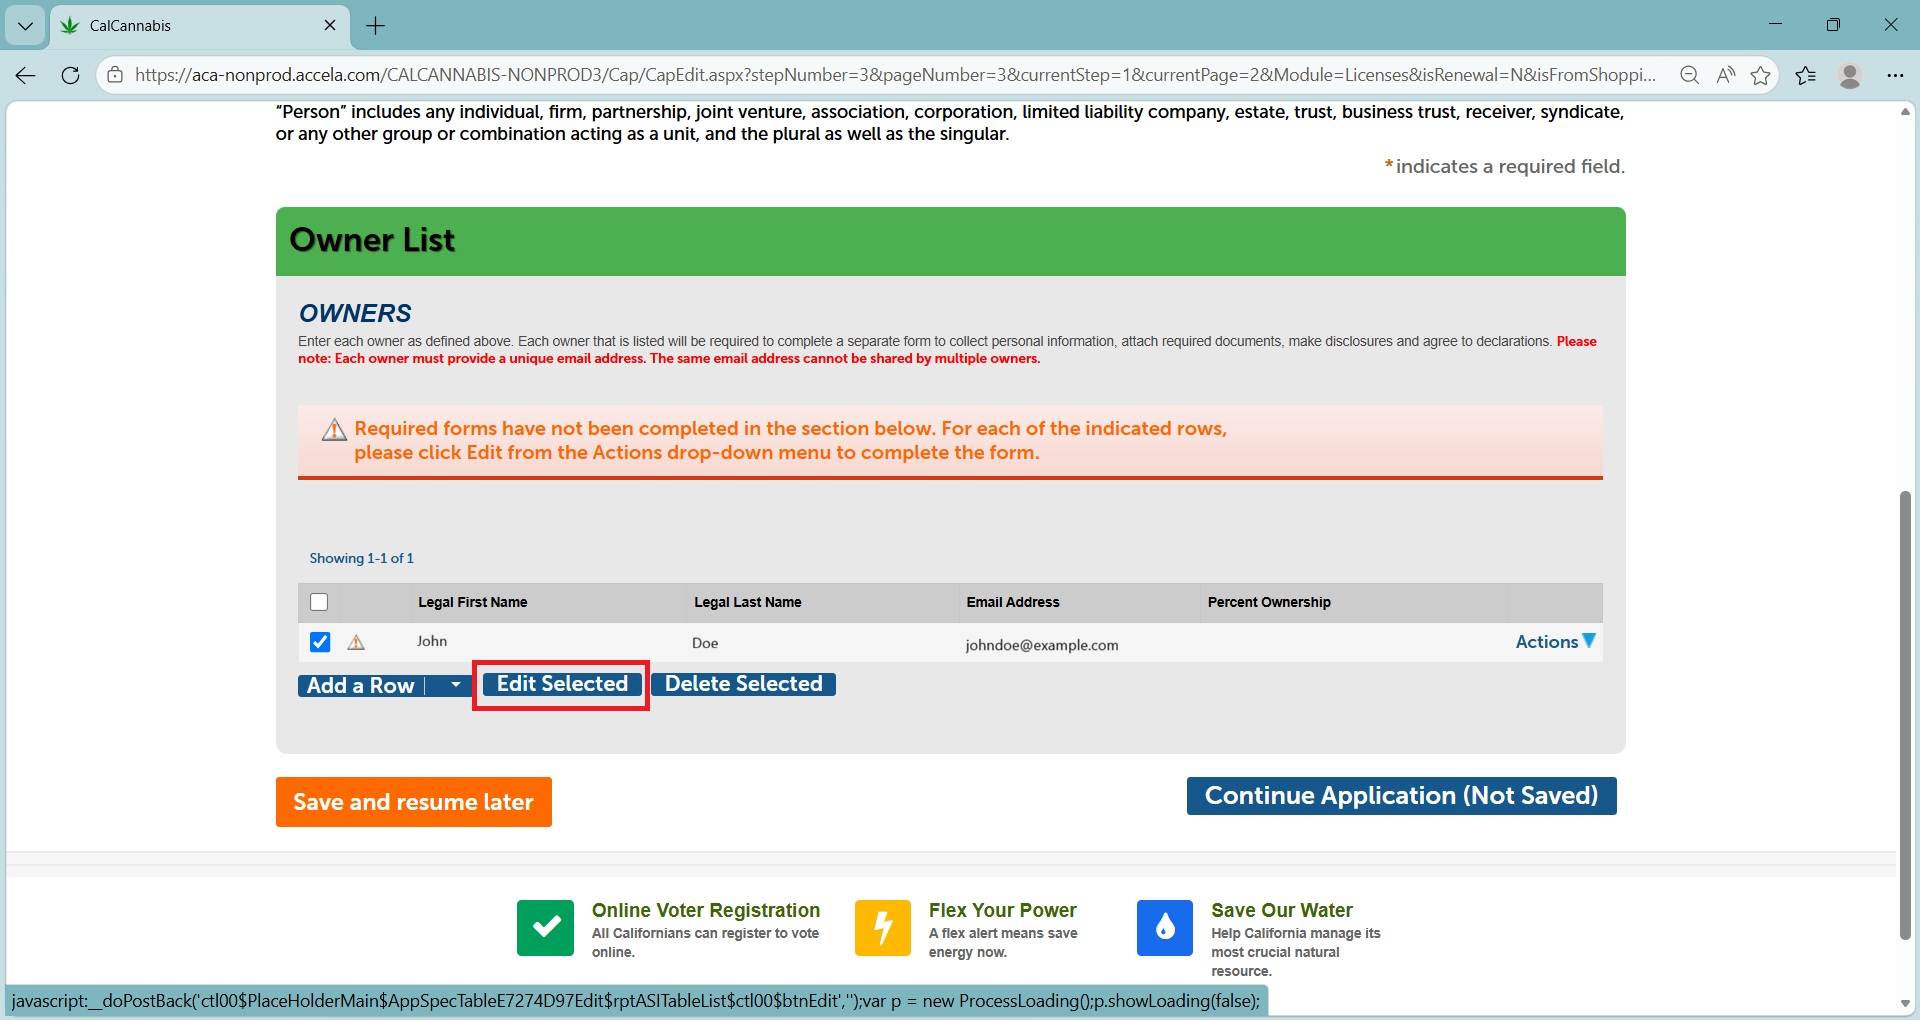Open browser Settings and more menu
Screen dimensions: 1920x1020
(x=1895, y=75)
